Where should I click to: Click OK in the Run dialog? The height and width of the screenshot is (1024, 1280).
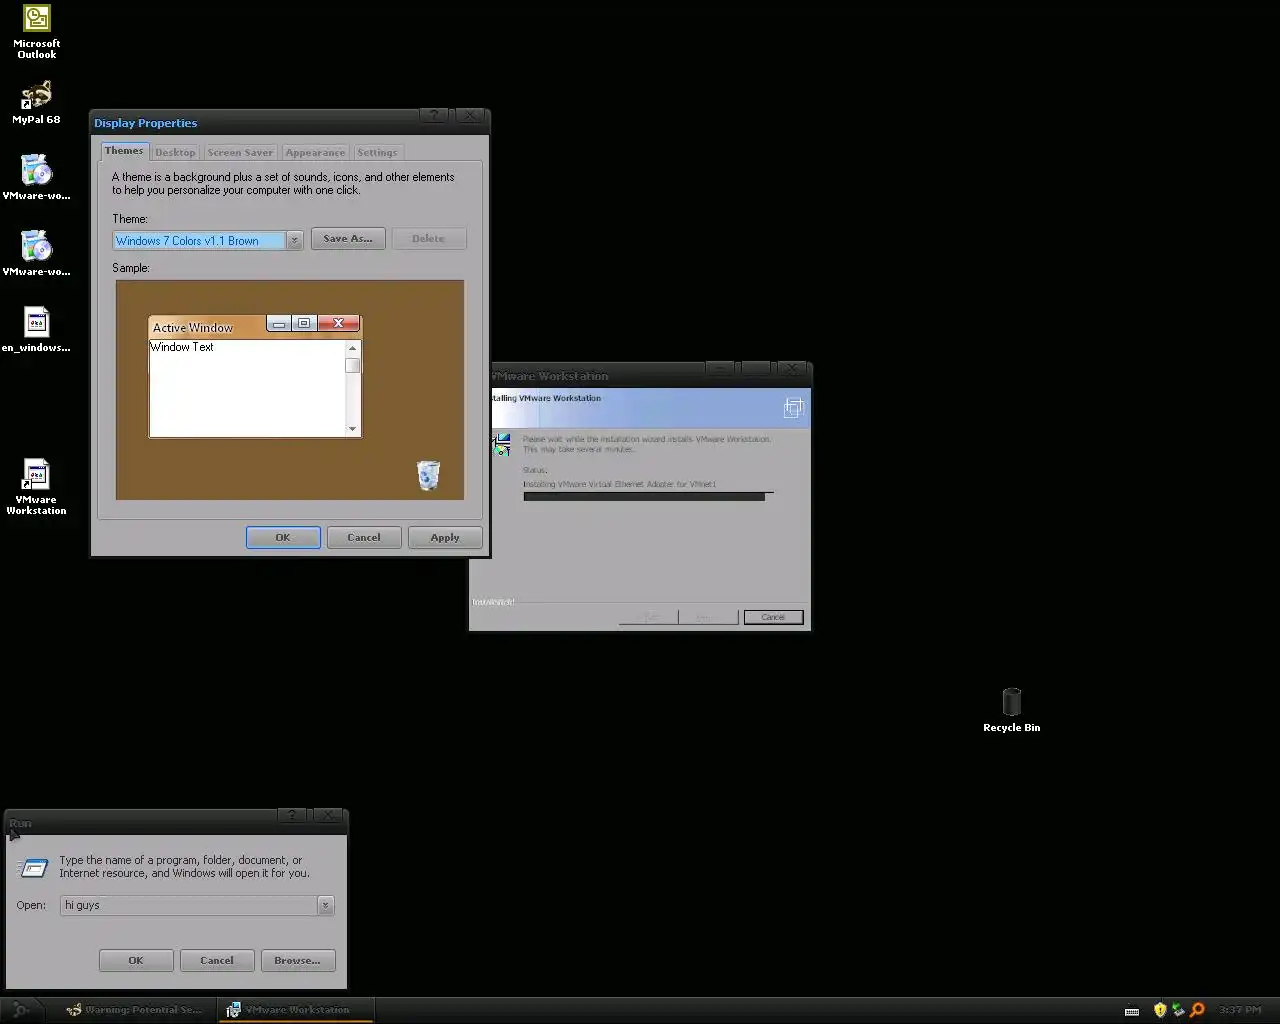tap(136, 961)
